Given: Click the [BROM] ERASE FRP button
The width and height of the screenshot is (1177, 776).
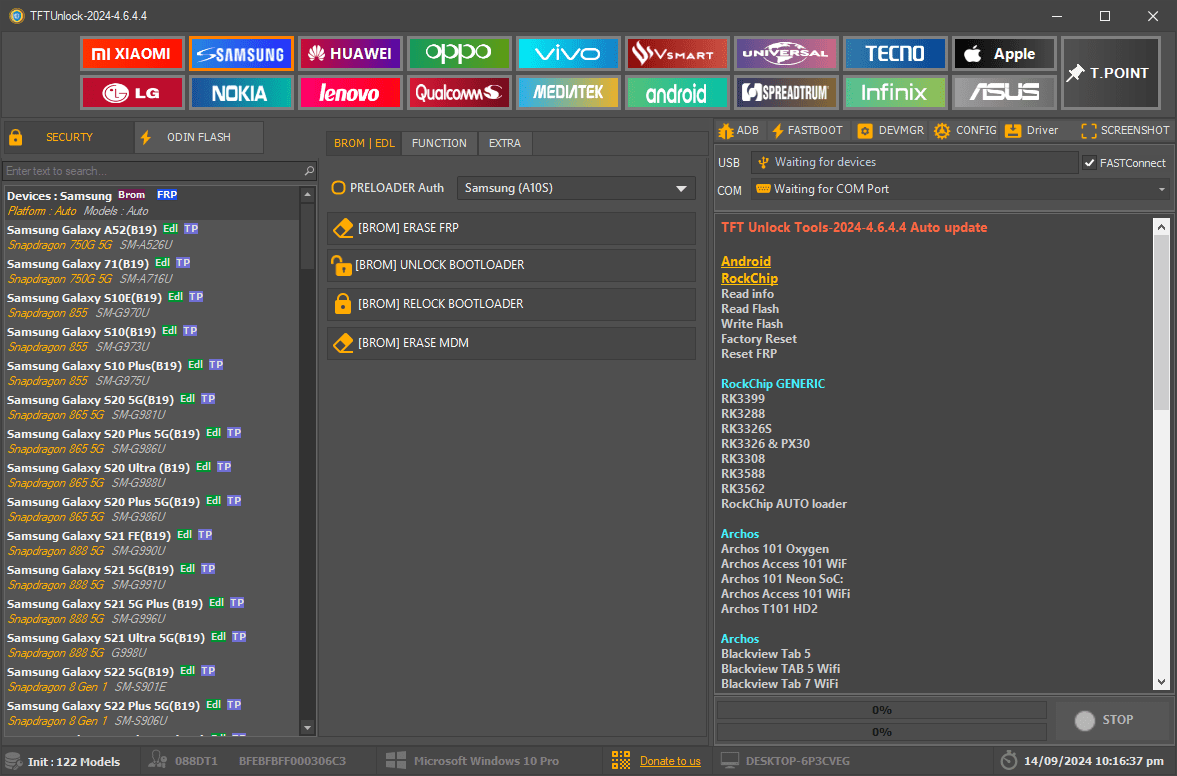Looking at the screenshot, I should pos(511,228).
